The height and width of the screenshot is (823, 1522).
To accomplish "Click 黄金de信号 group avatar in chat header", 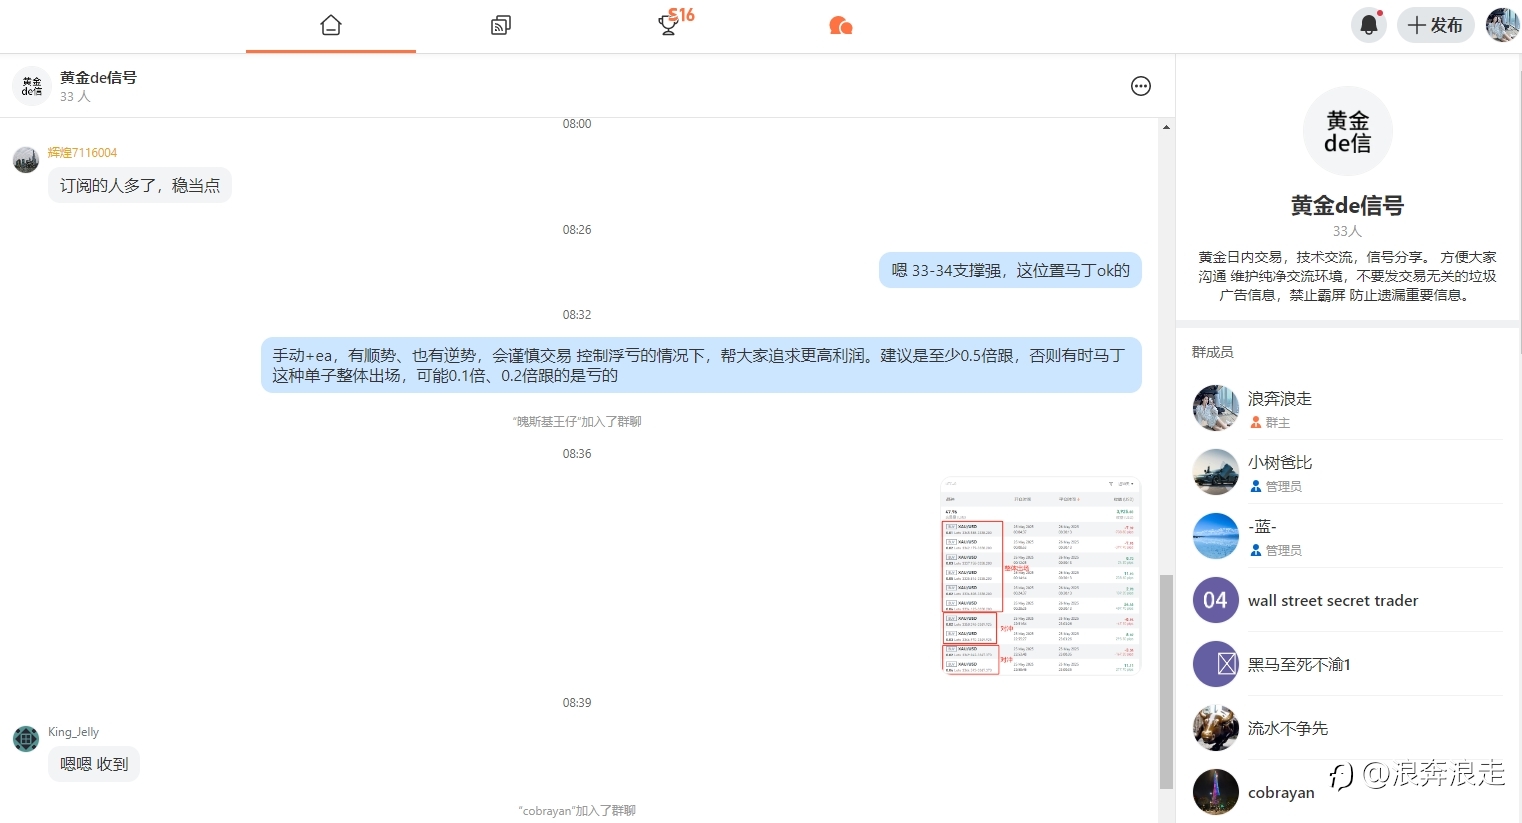I will click(x=32, y=86).
